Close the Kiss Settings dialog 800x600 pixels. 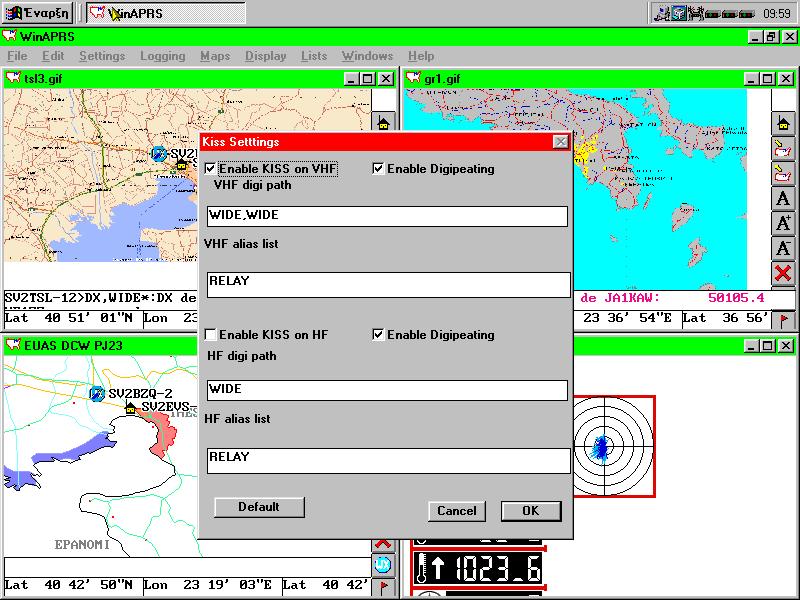pyautogui.click(x=561, y=142)
